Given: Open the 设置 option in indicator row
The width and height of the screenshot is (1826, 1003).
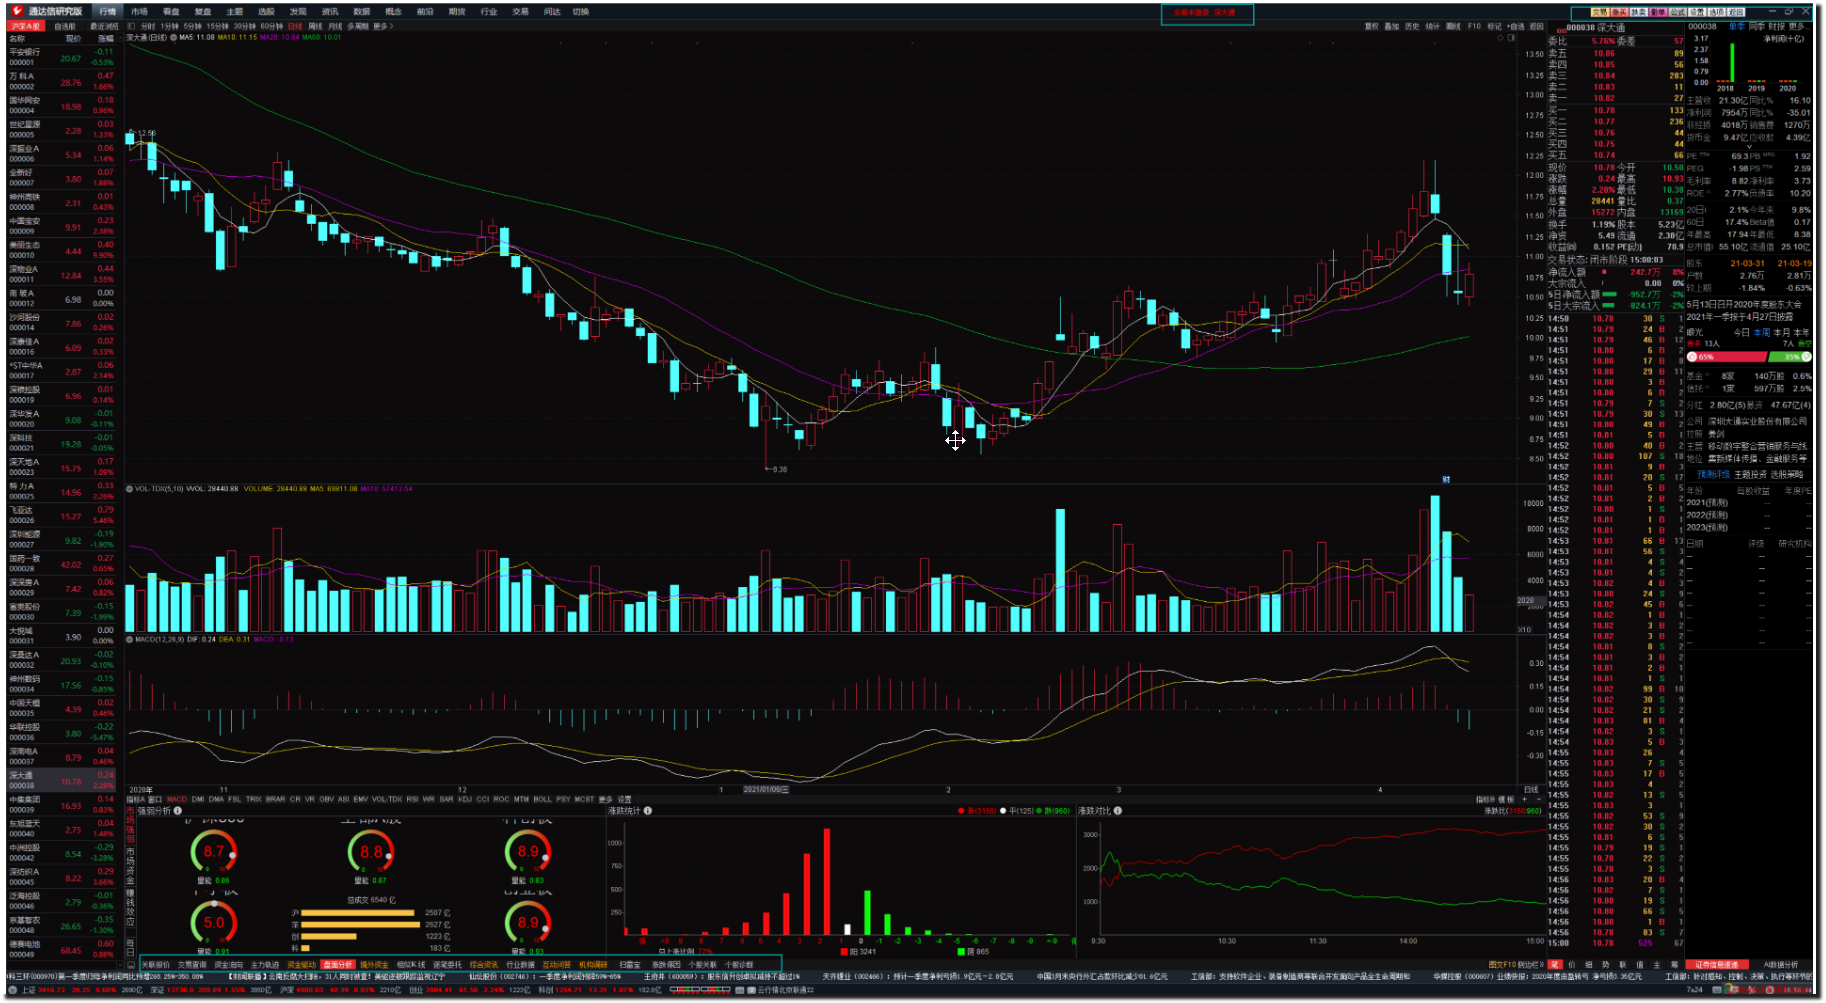Looking at the screenshot, I should click(624, 800).
